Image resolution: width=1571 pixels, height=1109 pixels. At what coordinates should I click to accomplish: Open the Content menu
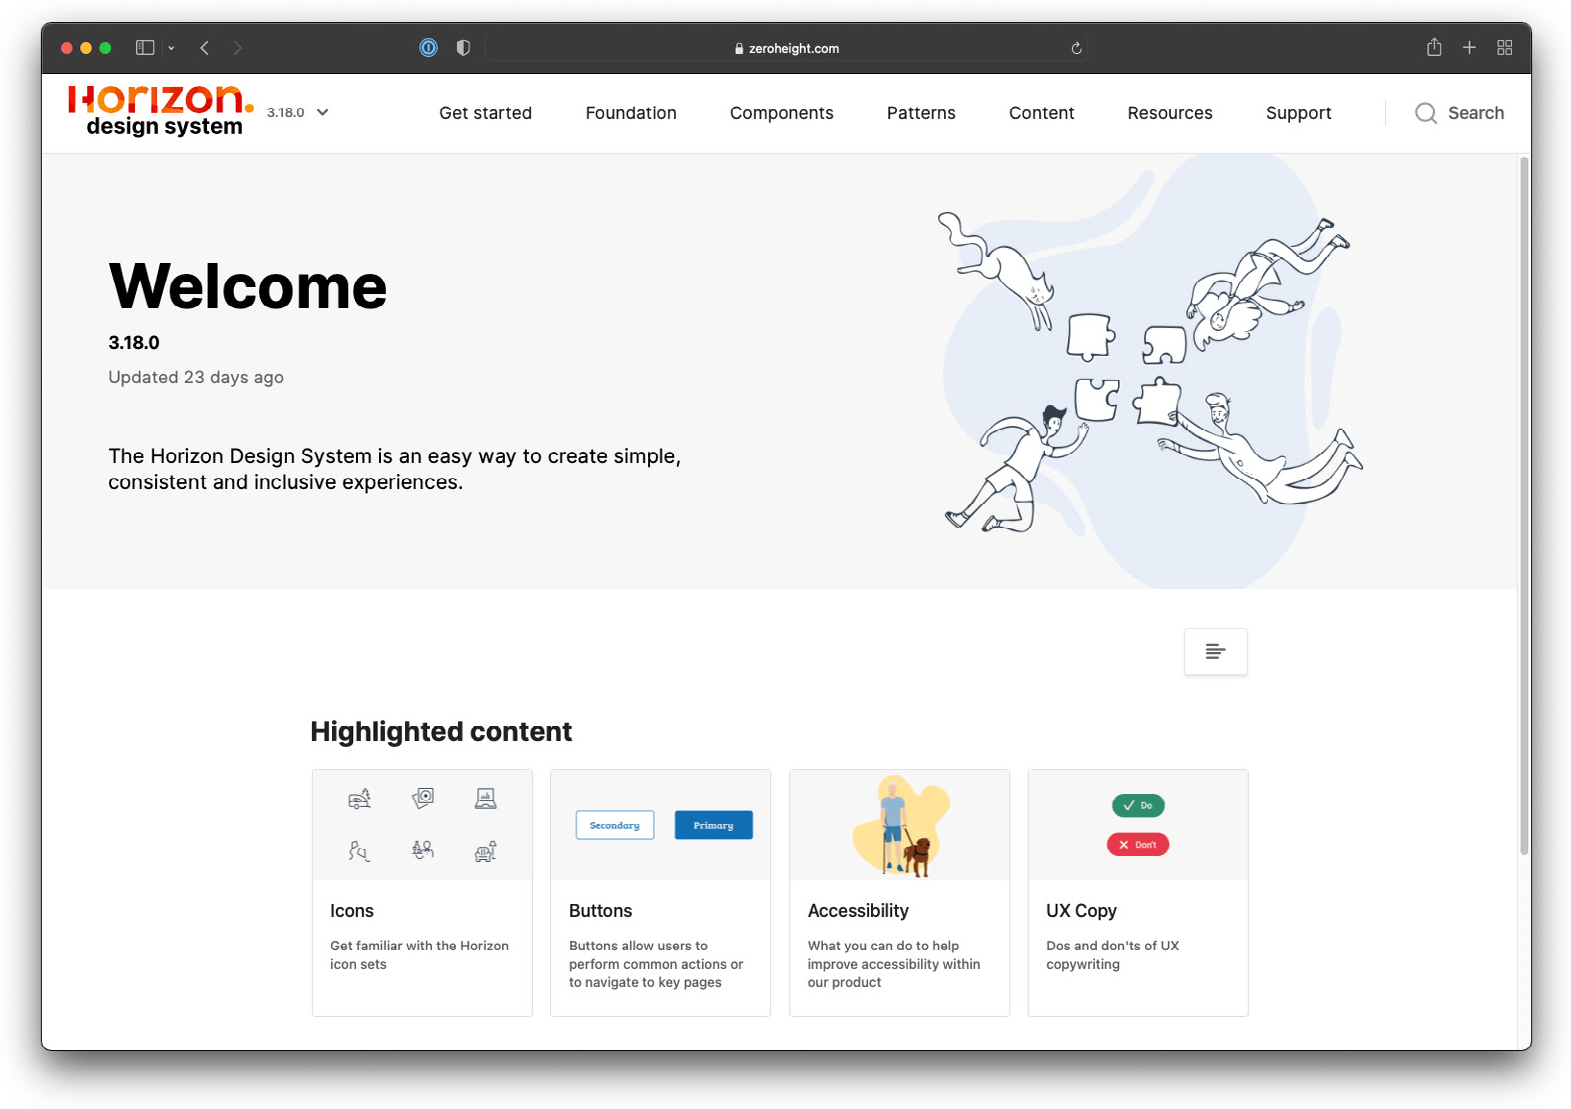1041,113
